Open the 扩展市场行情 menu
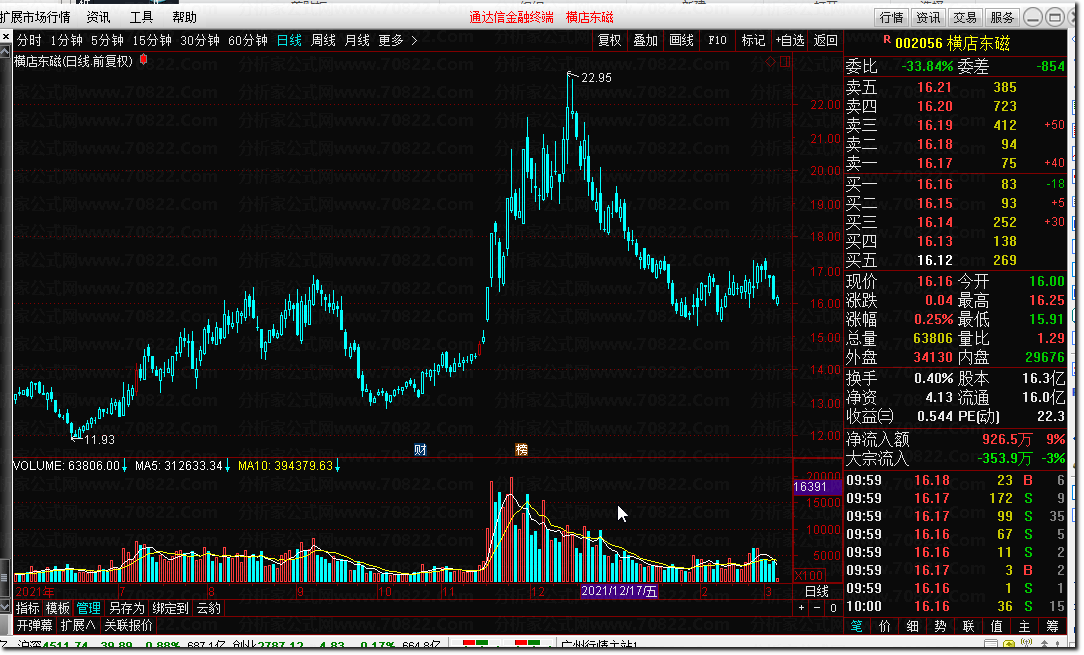This screenshot has height=655, width=1084. [36, 17]
